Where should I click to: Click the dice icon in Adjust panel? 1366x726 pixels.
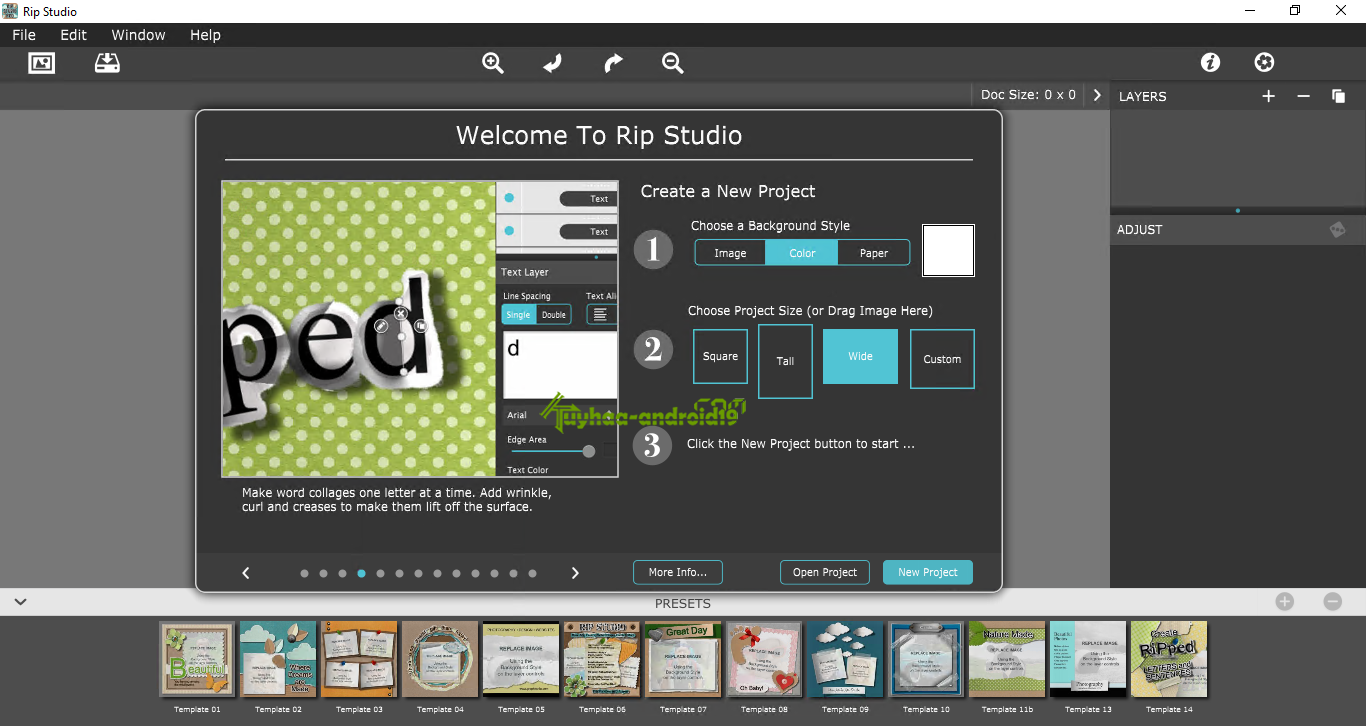pyautogui.click(x=1337, y=229)
